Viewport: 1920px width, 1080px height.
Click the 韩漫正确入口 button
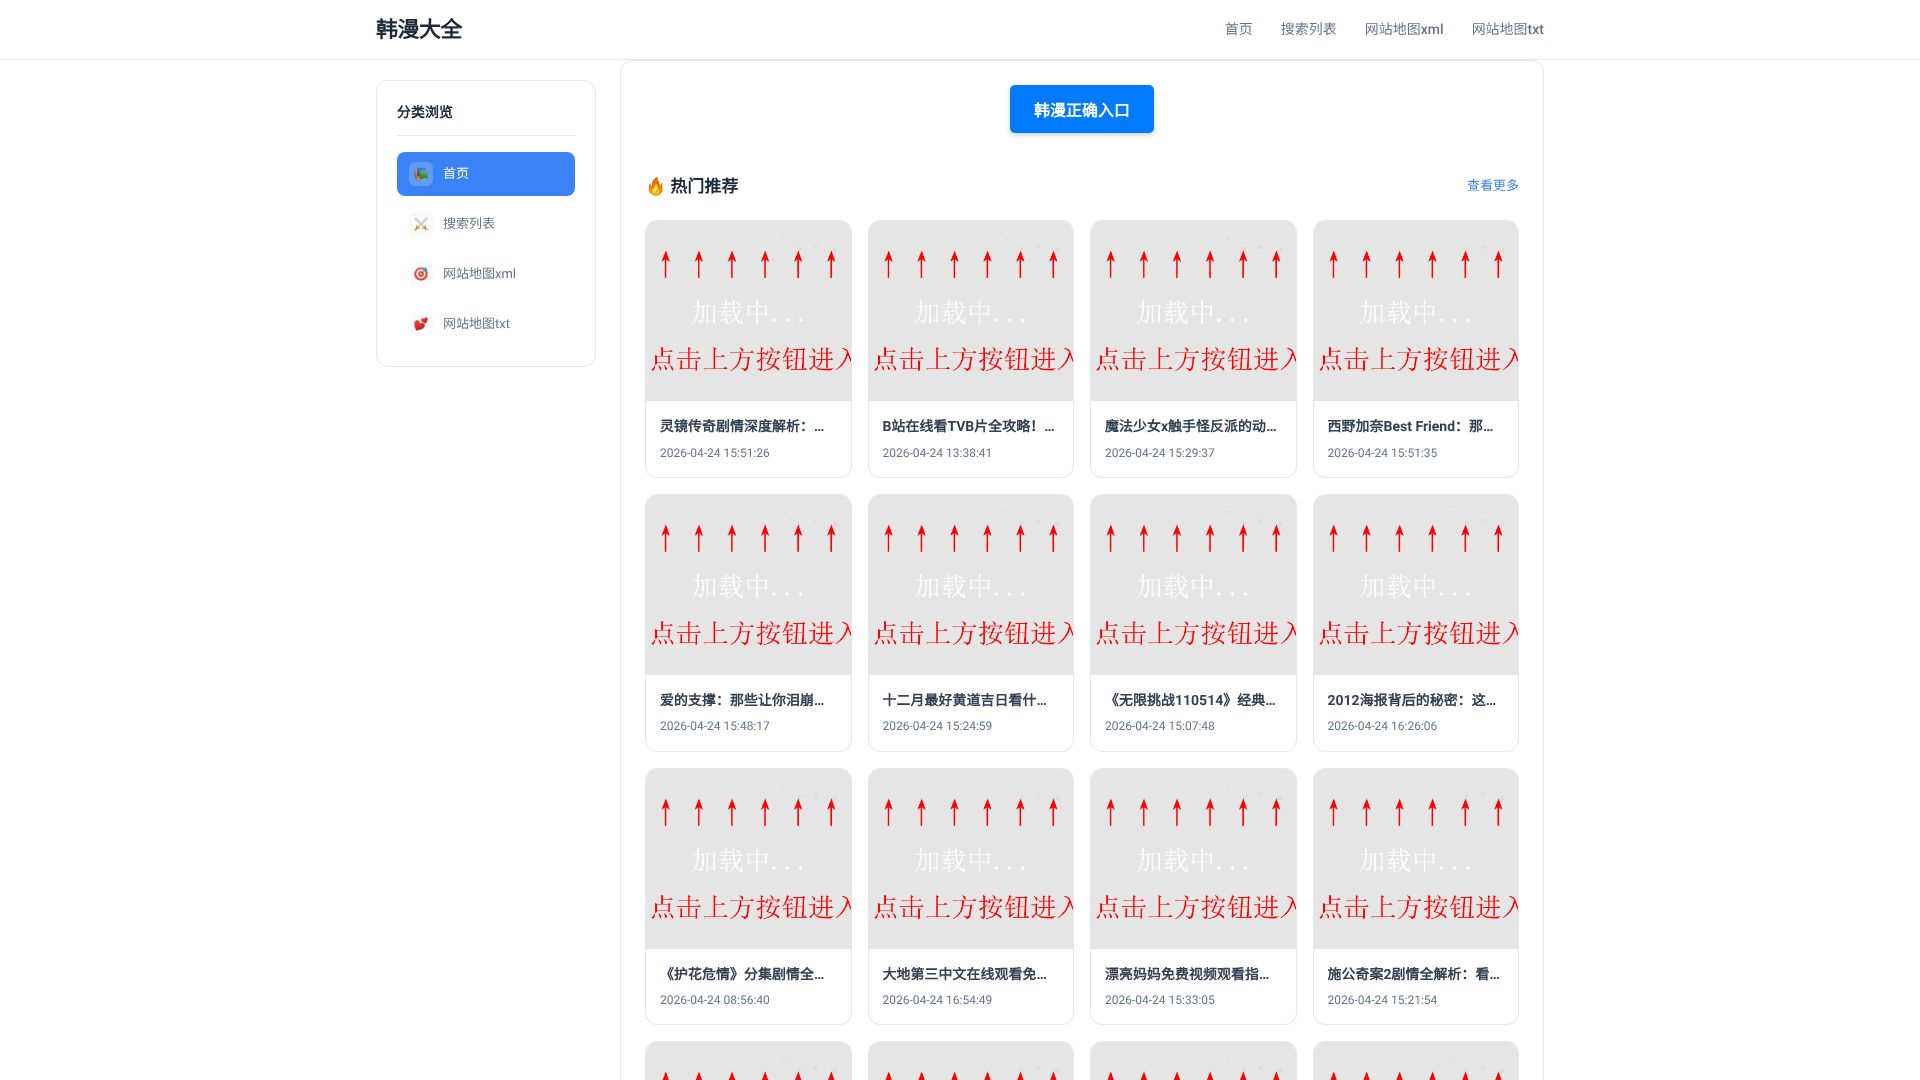point(1082,109)
